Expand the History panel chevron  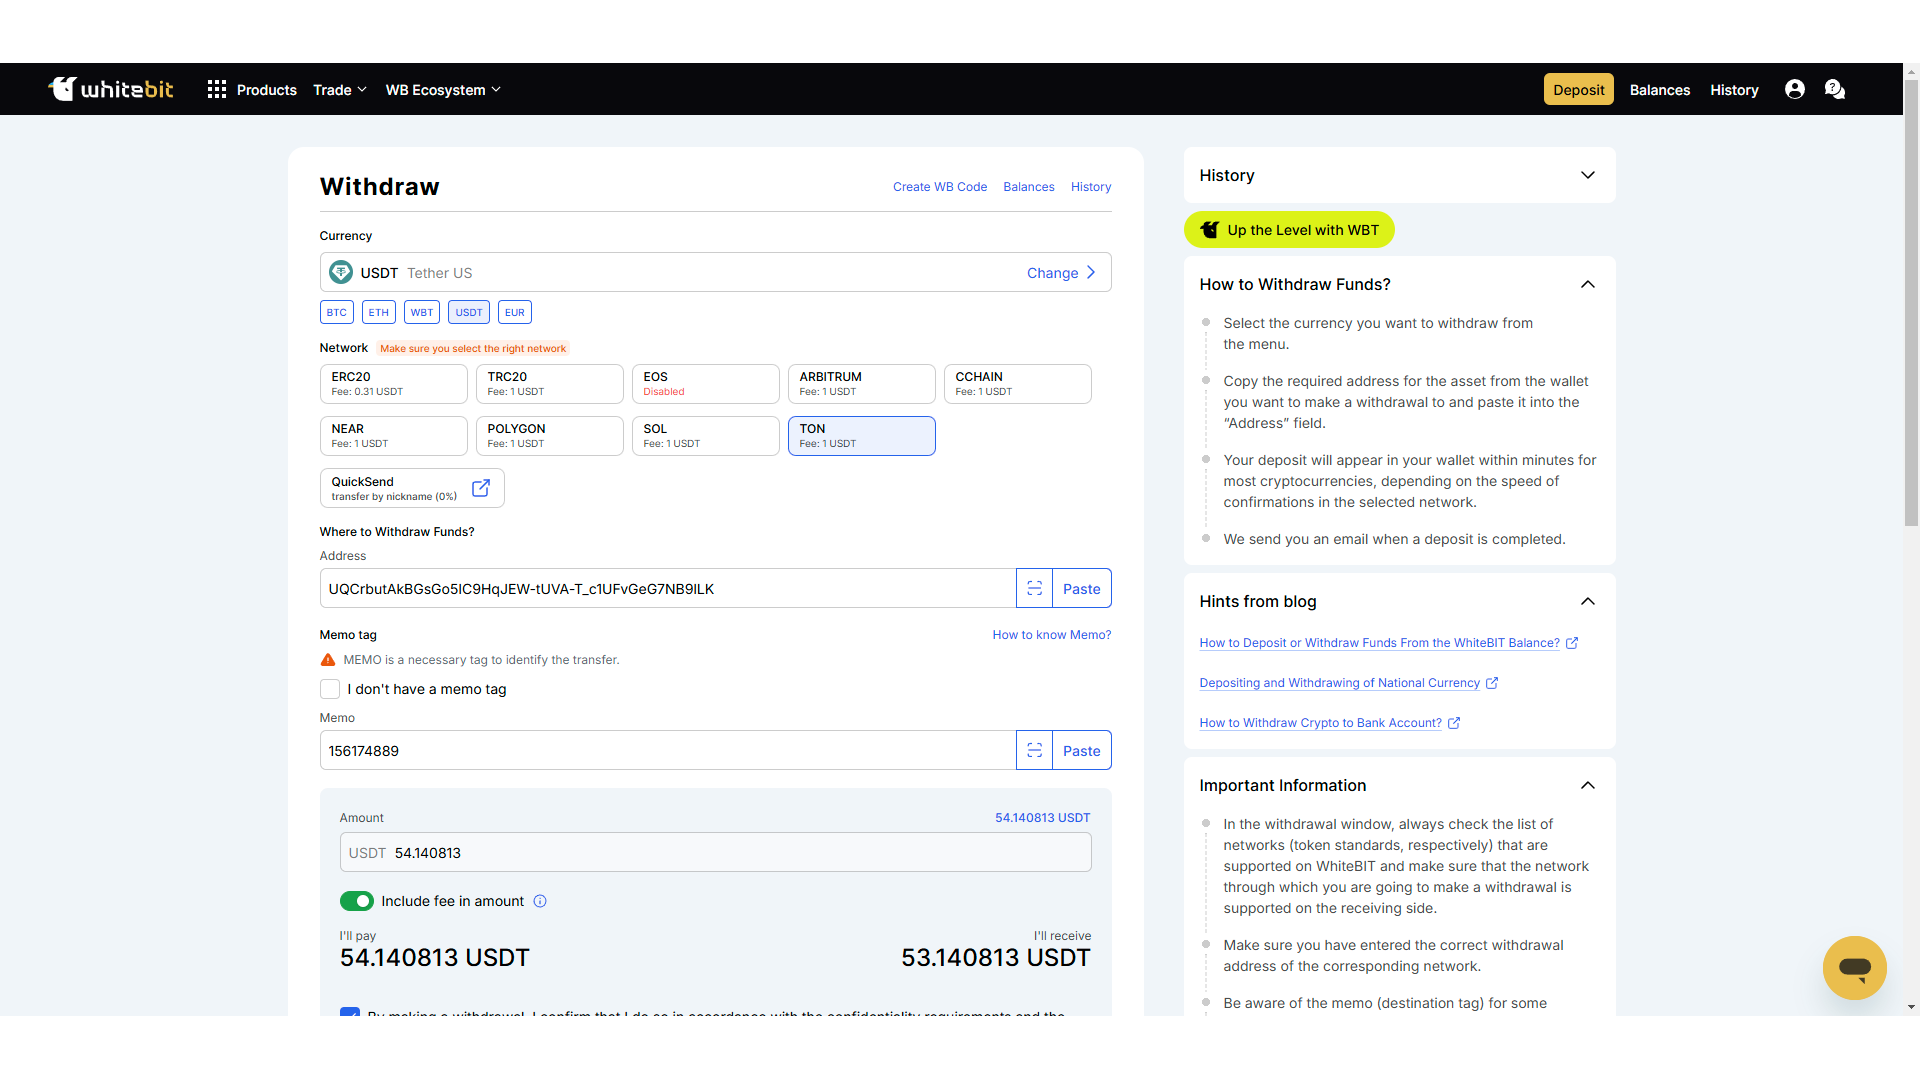(x=1588, y=175)
